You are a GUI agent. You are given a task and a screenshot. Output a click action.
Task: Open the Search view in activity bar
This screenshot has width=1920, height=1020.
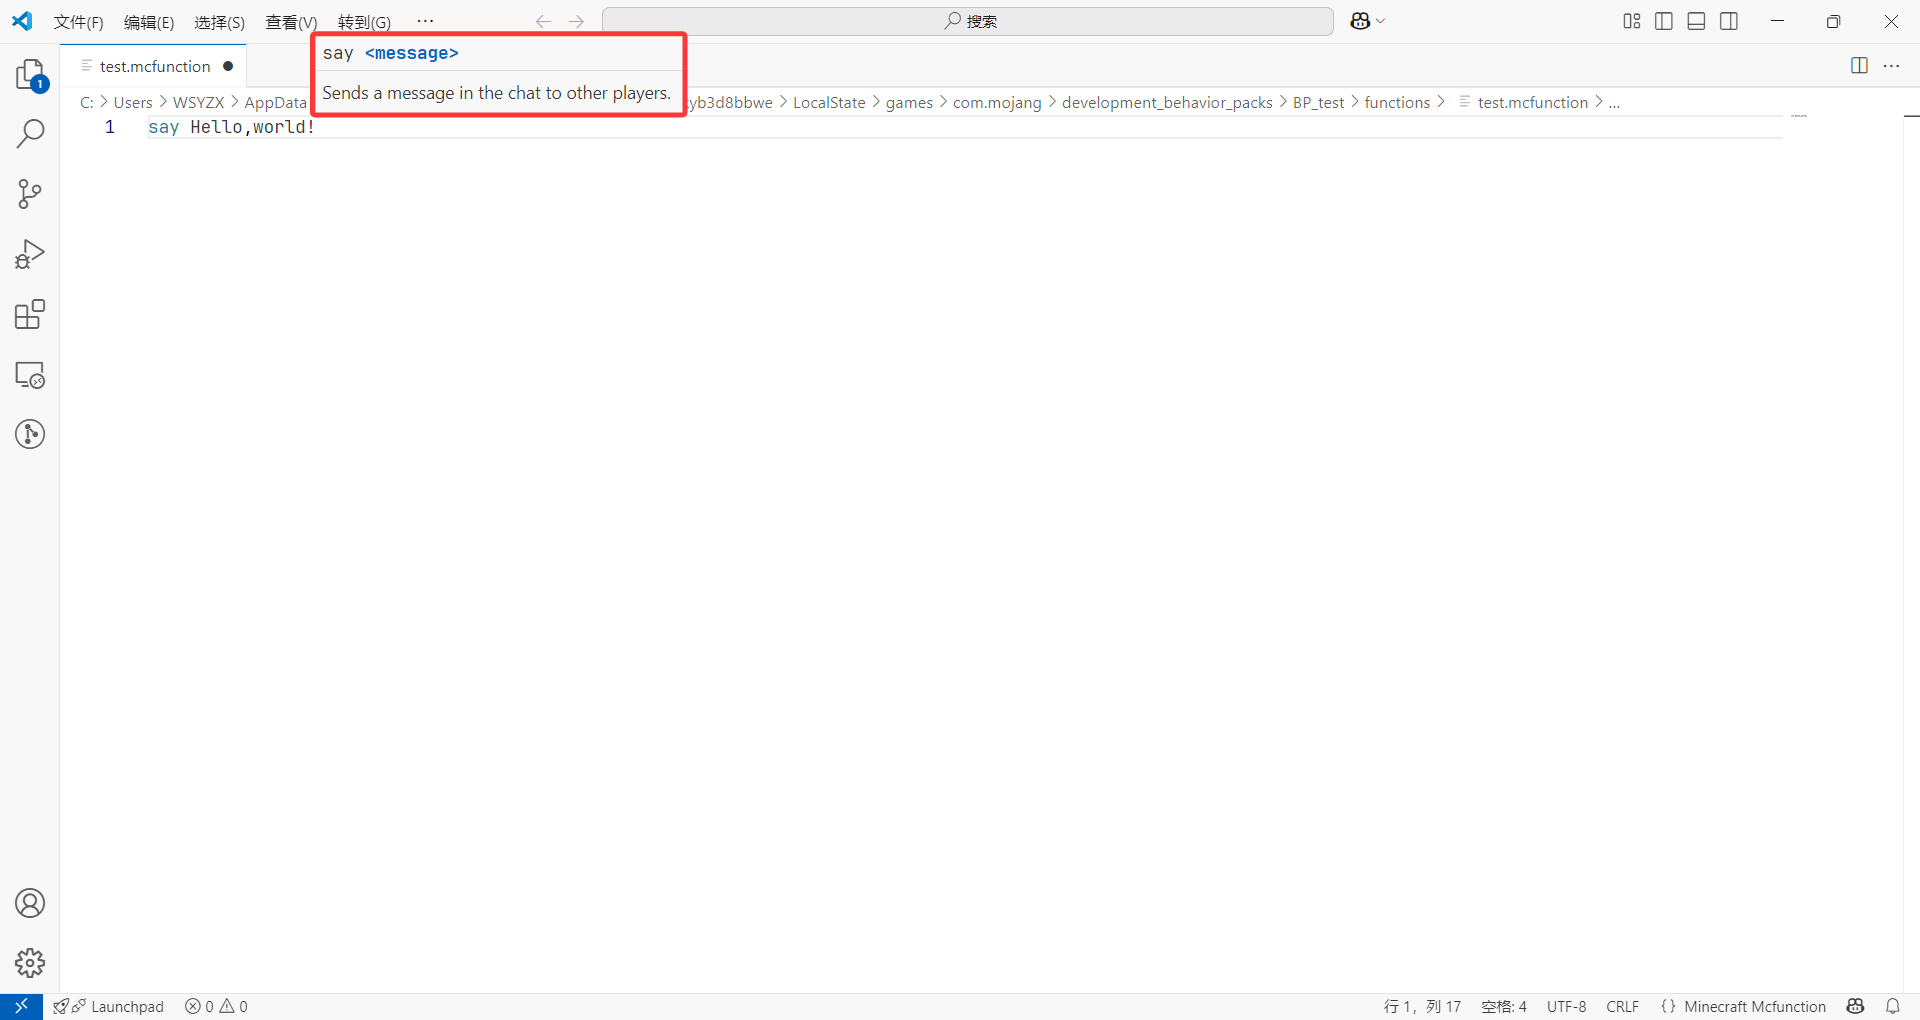[x=30, y=133]
